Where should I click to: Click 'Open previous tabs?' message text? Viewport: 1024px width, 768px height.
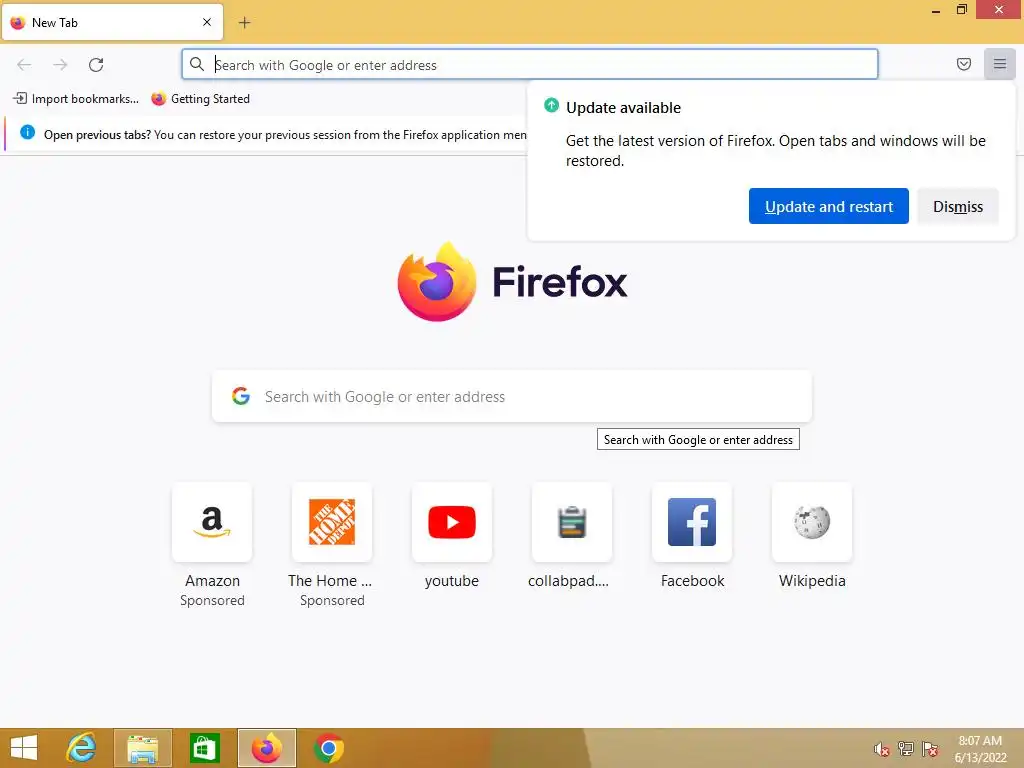(97, 135)
